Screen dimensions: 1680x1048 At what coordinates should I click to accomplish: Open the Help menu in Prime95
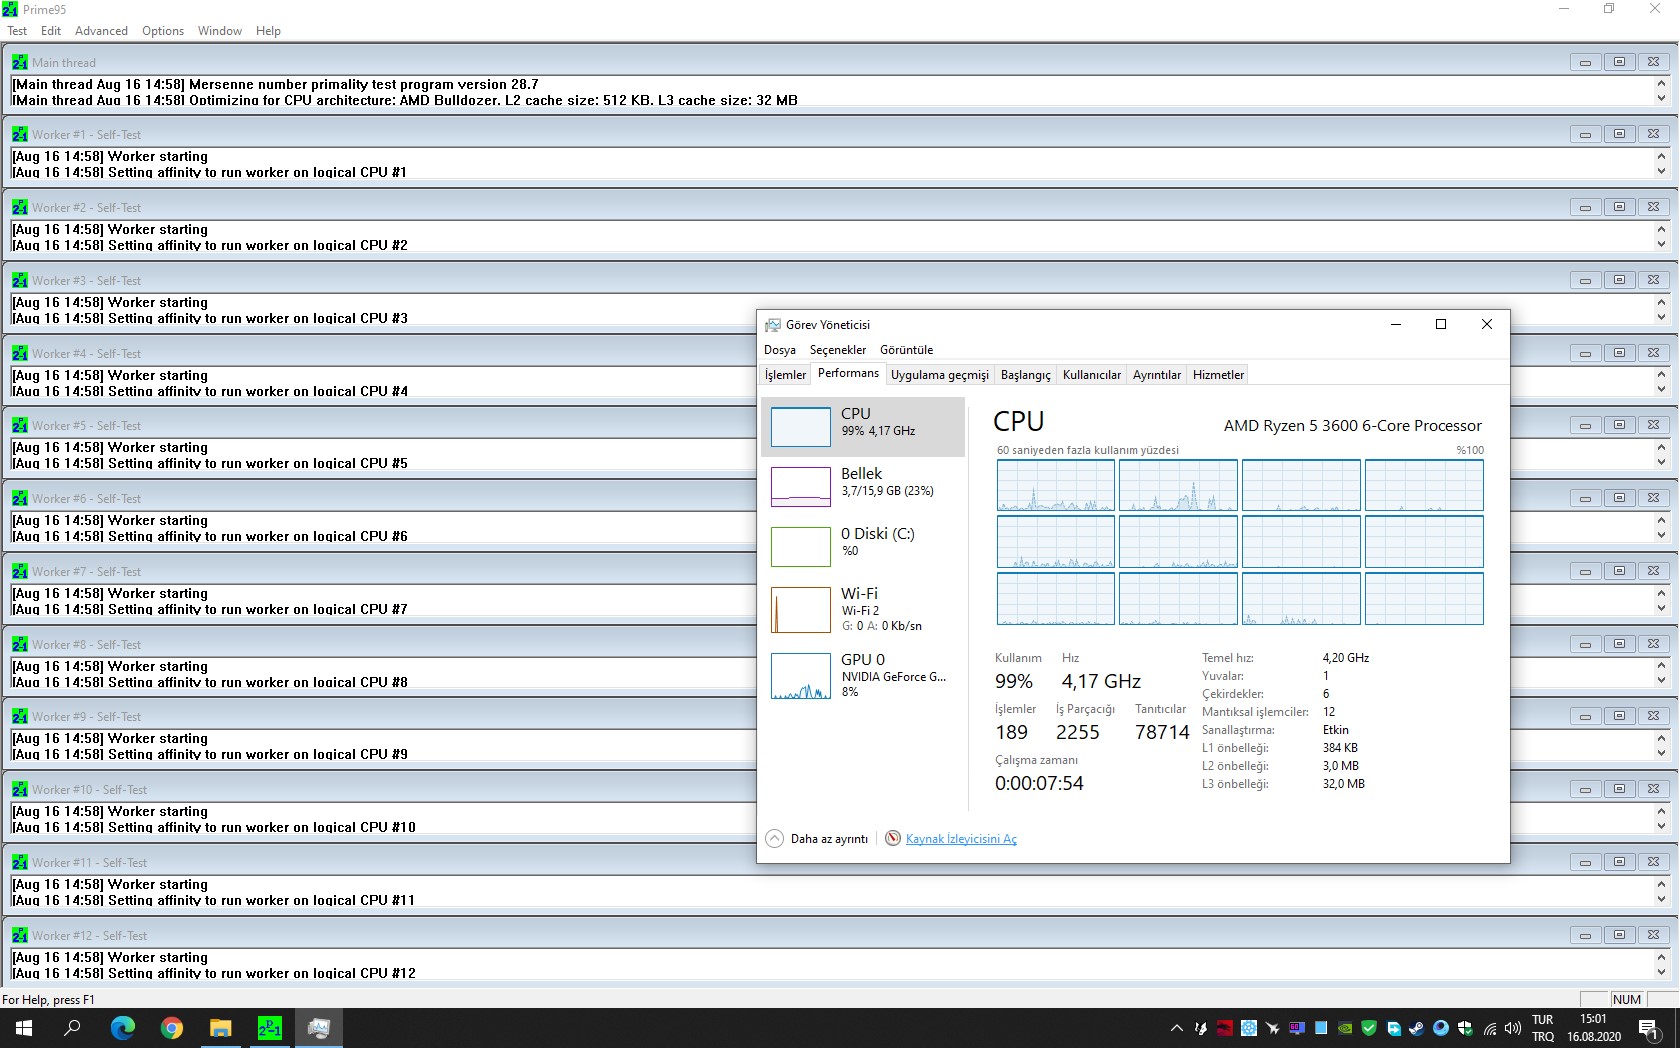click(268, 31)
